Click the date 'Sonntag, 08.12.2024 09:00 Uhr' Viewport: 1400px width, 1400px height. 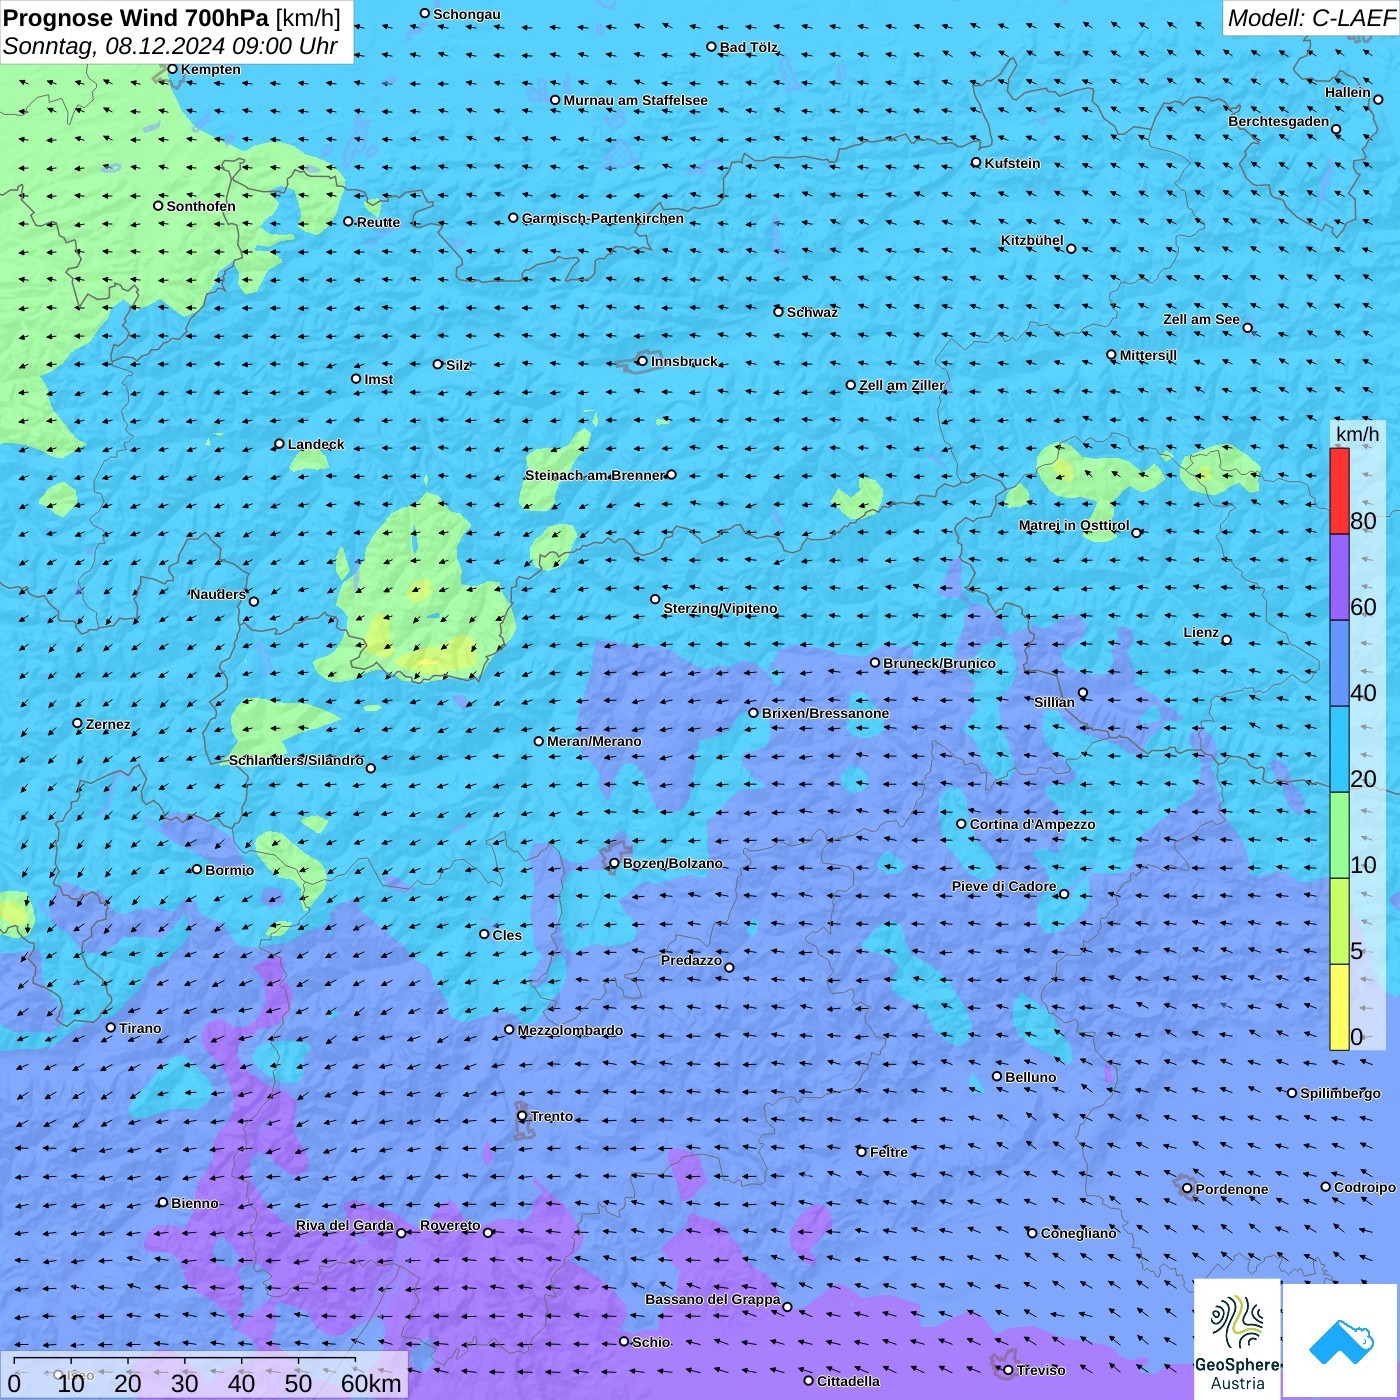coord(170,46)
